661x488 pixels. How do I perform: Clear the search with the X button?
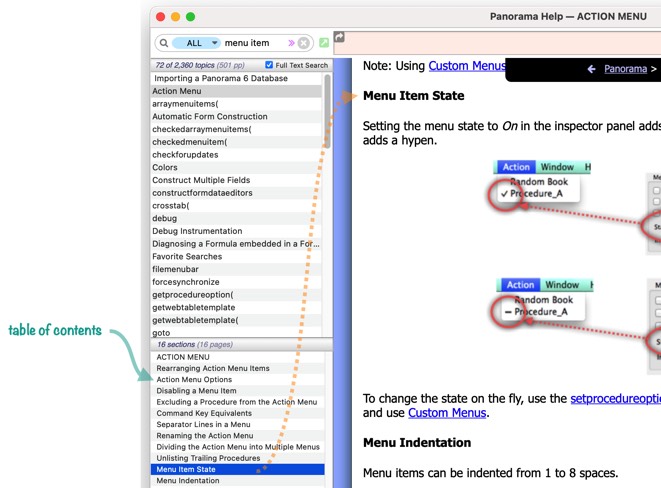point(303,43)
